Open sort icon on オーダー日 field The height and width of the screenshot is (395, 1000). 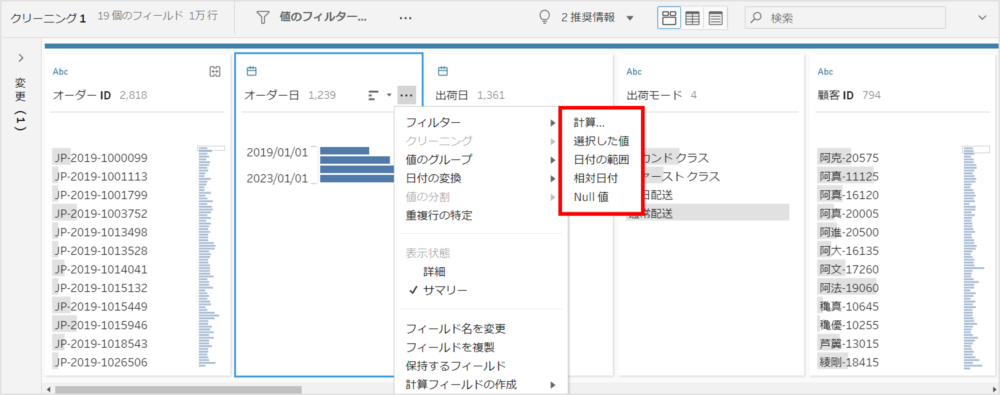[x=374, y=96]
